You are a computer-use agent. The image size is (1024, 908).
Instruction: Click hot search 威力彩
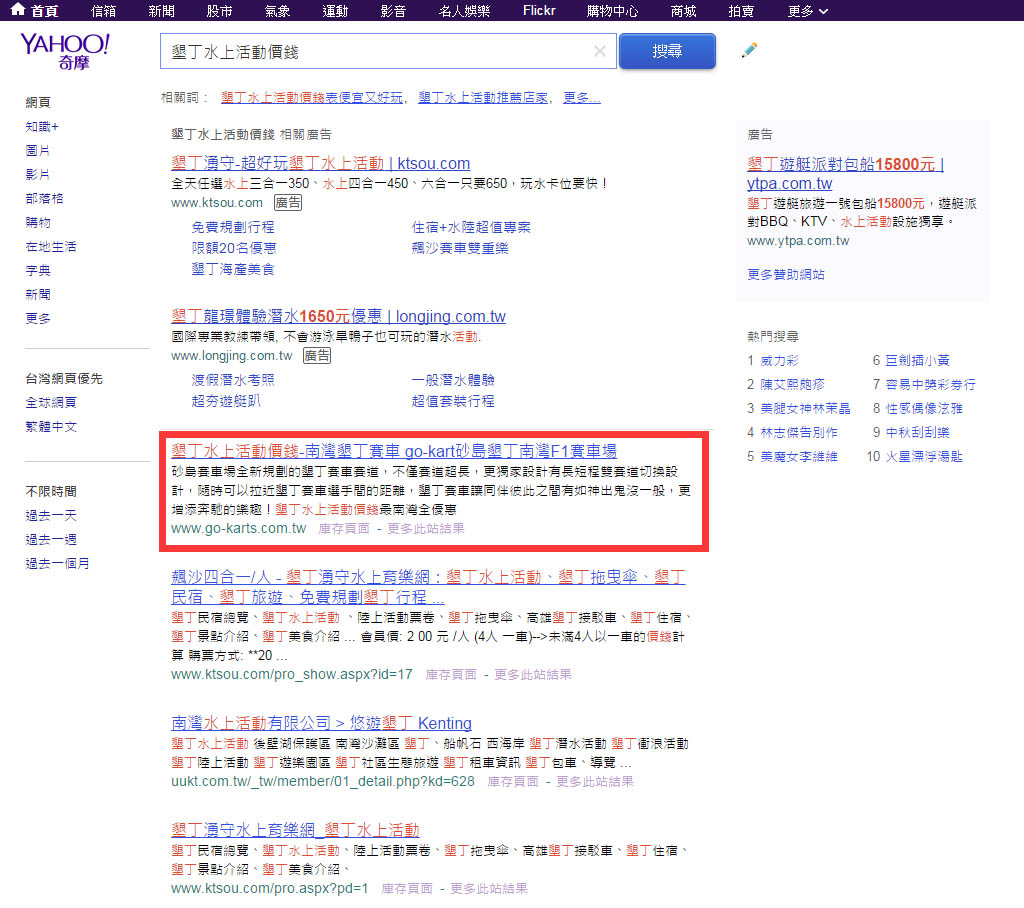pyautogui.click(x=779, y=361)
